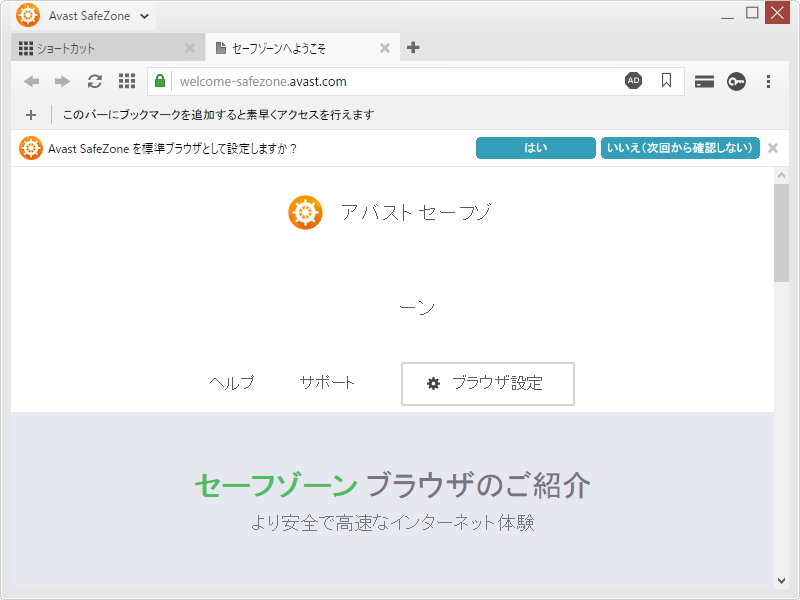Open the password manager key icon
Viewport: 800px width, 600px height.
coord(736,81)
